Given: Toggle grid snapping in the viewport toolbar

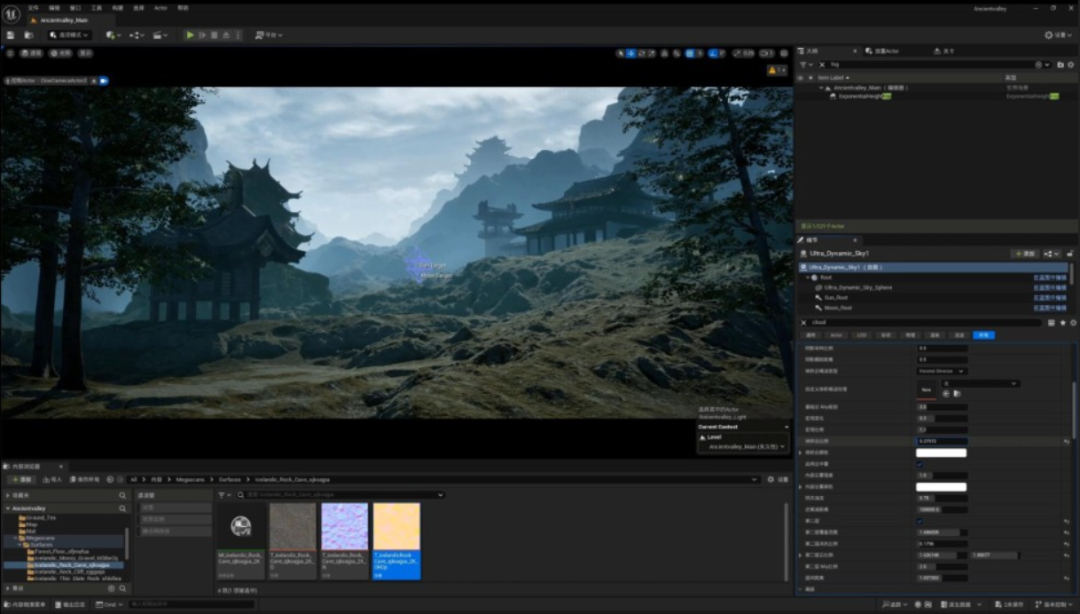Looking at the screenshot, I should click(x=689, y=53).
